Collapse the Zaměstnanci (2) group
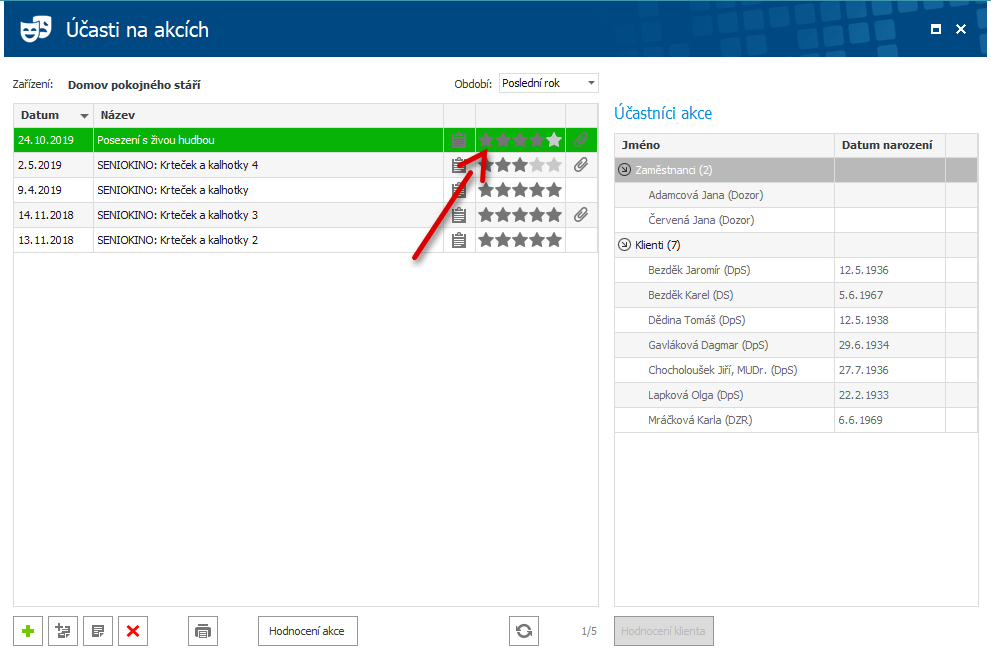Viewport: 991px width, 658px height. click(x=624, y=170)
